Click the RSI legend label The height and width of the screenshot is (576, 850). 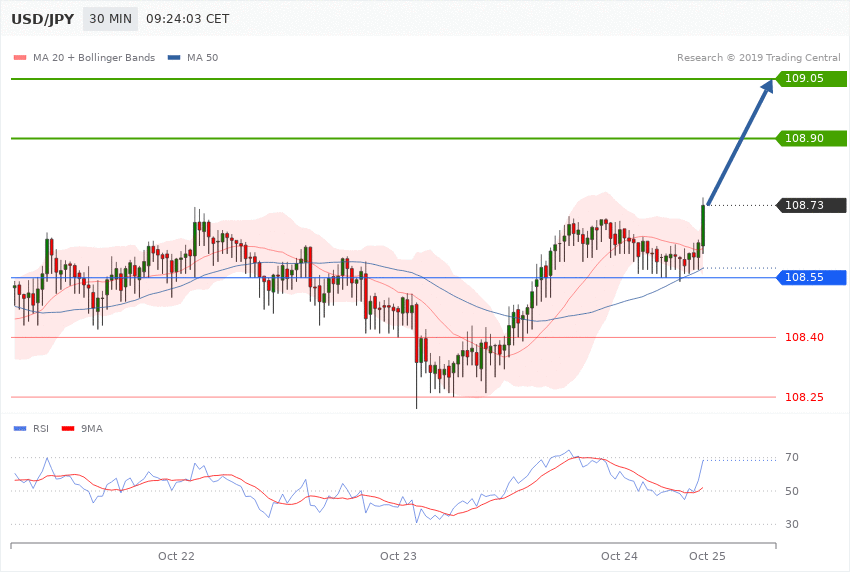pyautogui.click(x=41, y=429)
